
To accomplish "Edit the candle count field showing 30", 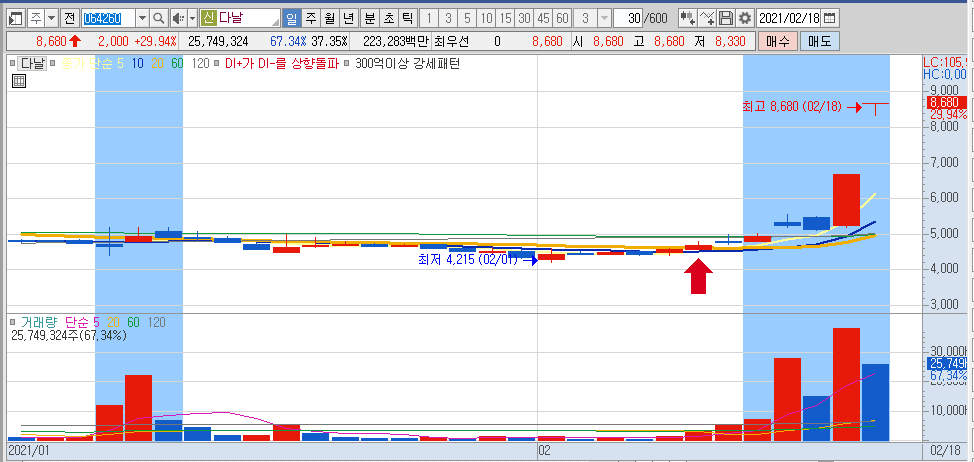I will coord(629,19).
